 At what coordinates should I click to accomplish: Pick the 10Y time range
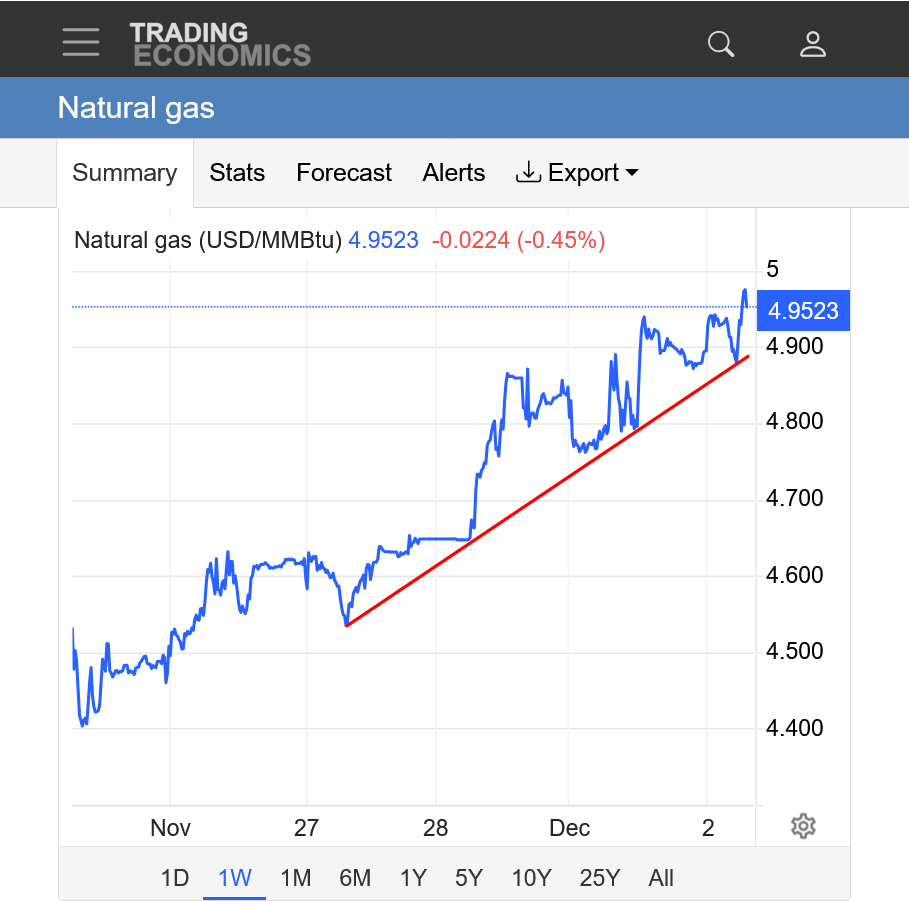click(x=531, y=878)
